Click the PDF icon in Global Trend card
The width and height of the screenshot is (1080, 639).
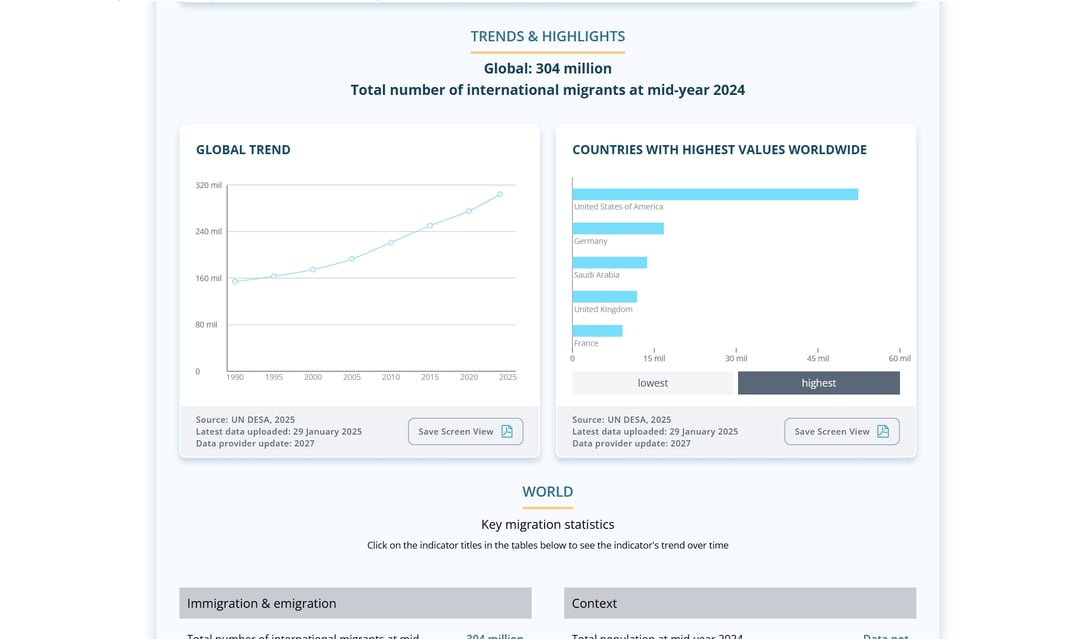(507, 431)
